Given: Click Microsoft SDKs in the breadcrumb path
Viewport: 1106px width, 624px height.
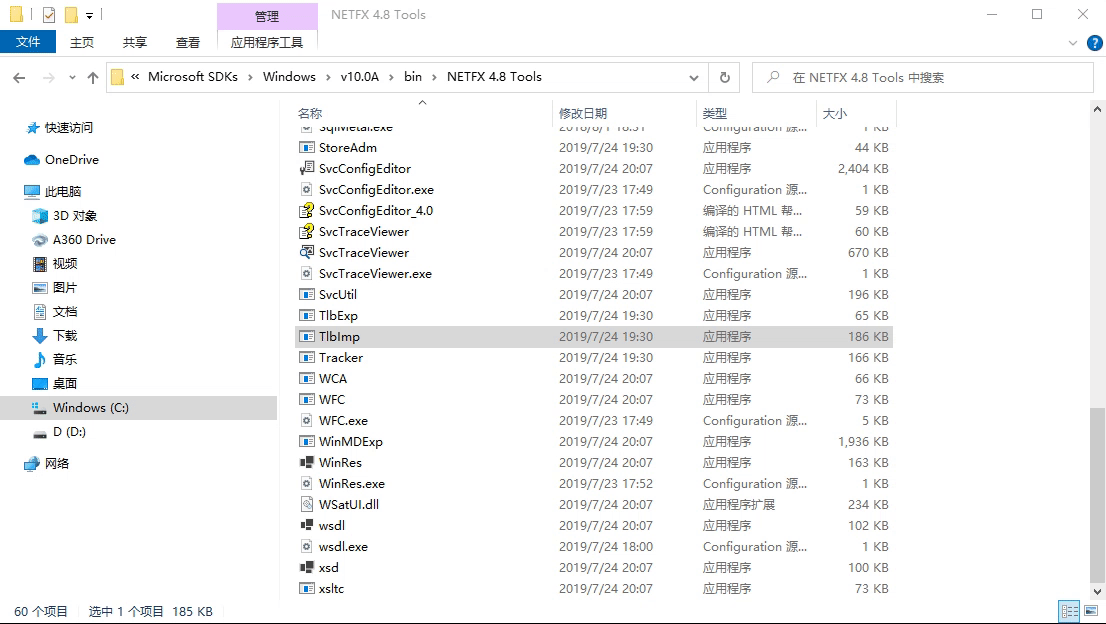Looking at the screenshot, I should (193, 77).
